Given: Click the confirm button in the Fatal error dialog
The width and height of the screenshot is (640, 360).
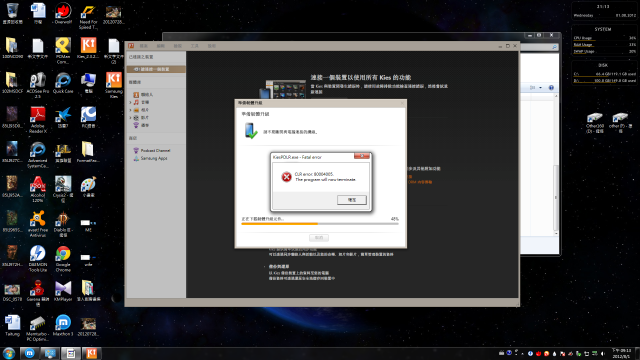Looking at the screenshot, I should tap(351, 200).
